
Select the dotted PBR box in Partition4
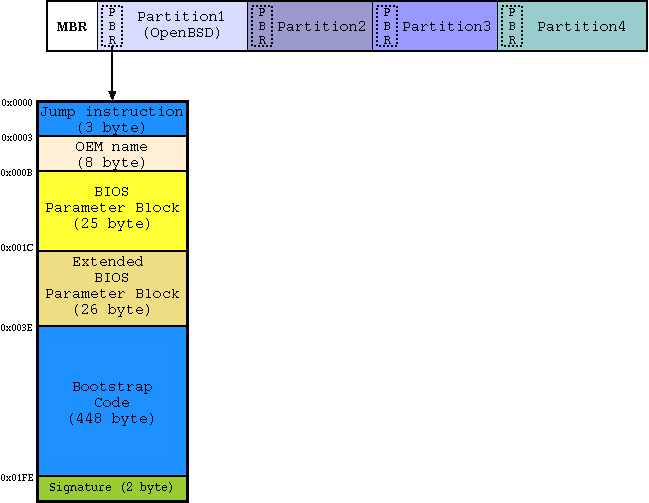pos(511,27)
